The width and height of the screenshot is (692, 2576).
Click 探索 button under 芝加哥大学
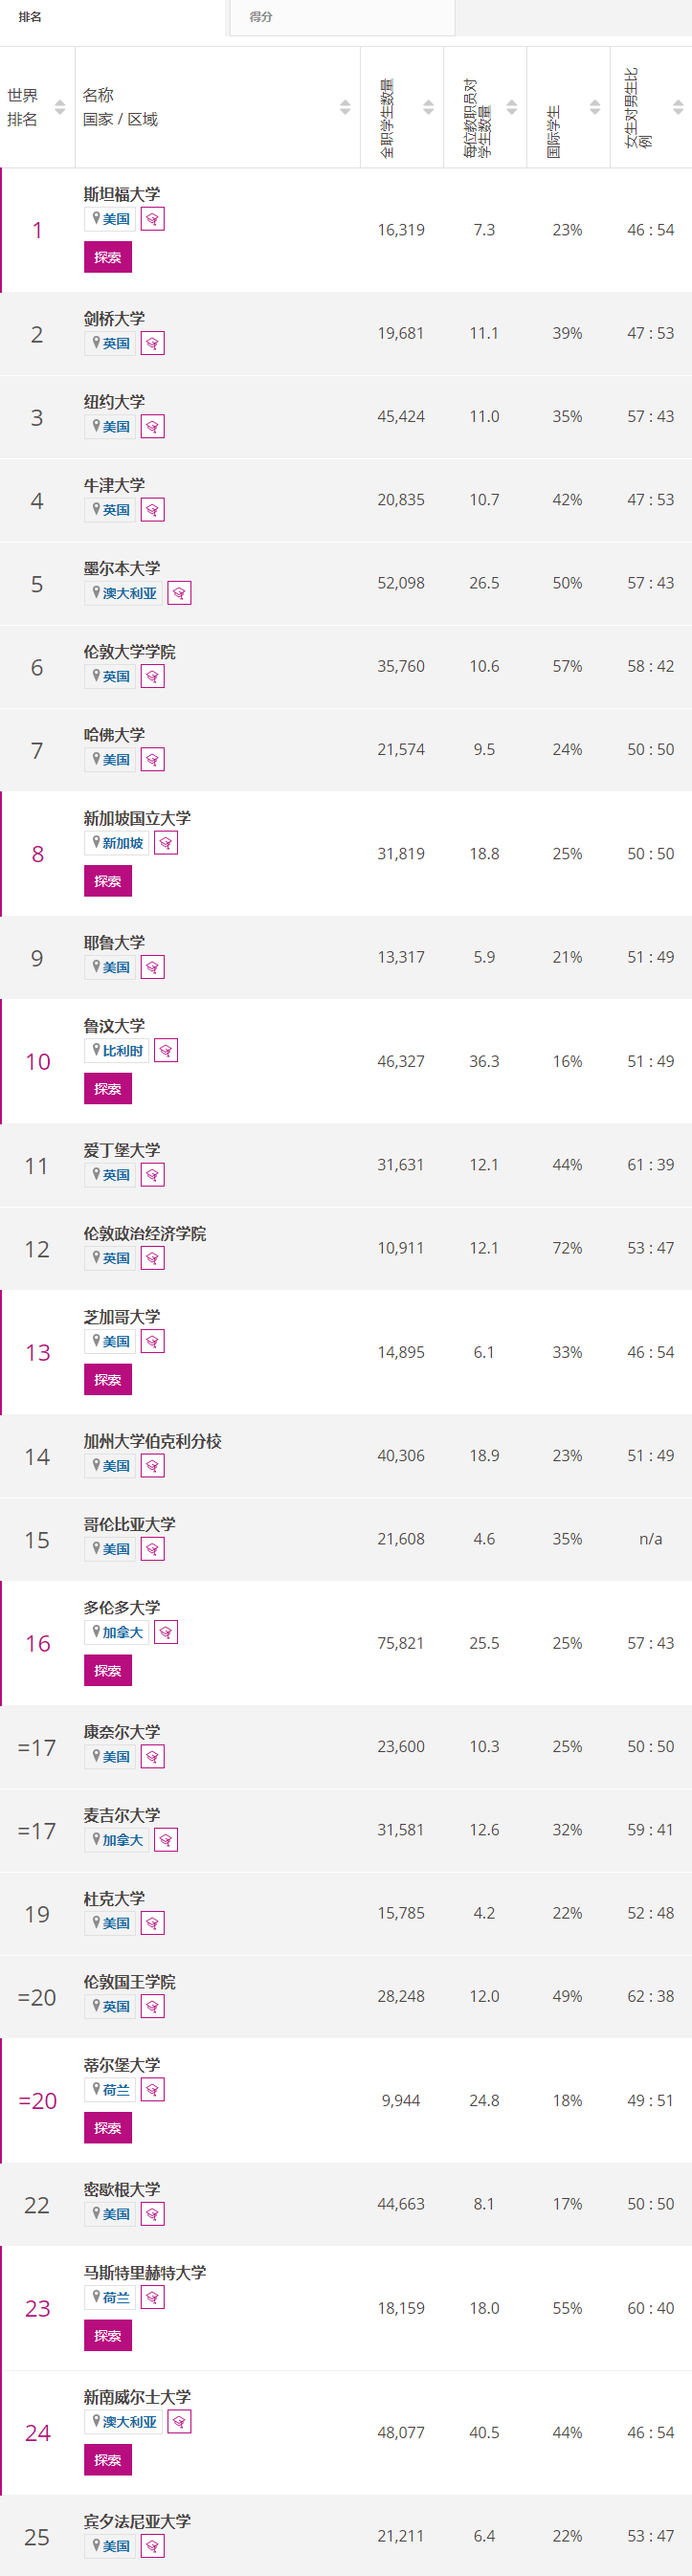pos(108,1380)
